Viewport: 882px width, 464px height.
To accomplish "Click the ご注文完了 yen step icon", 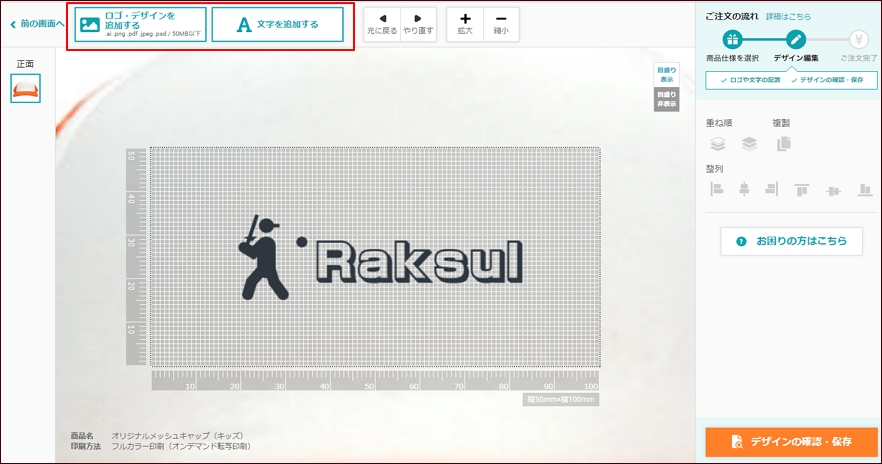I will pos(858,39).
